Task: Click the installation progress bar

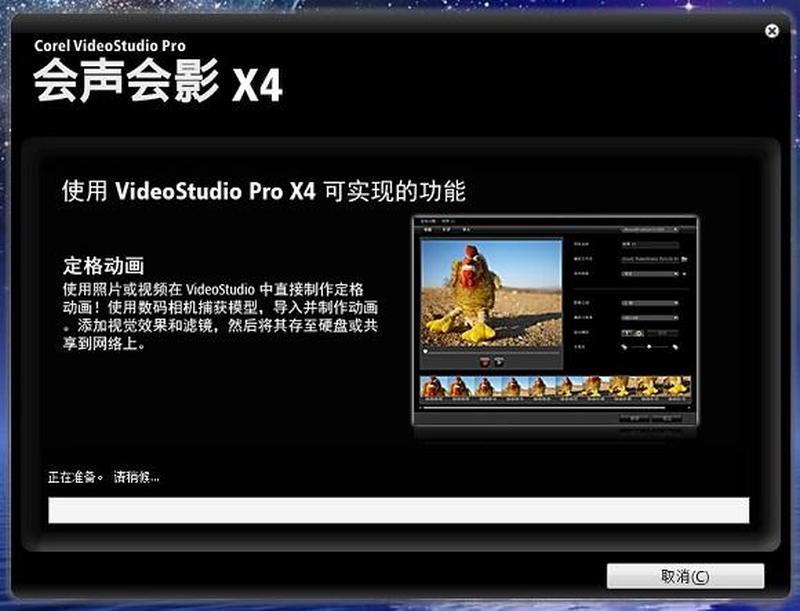Action: [x=398, y=510]
